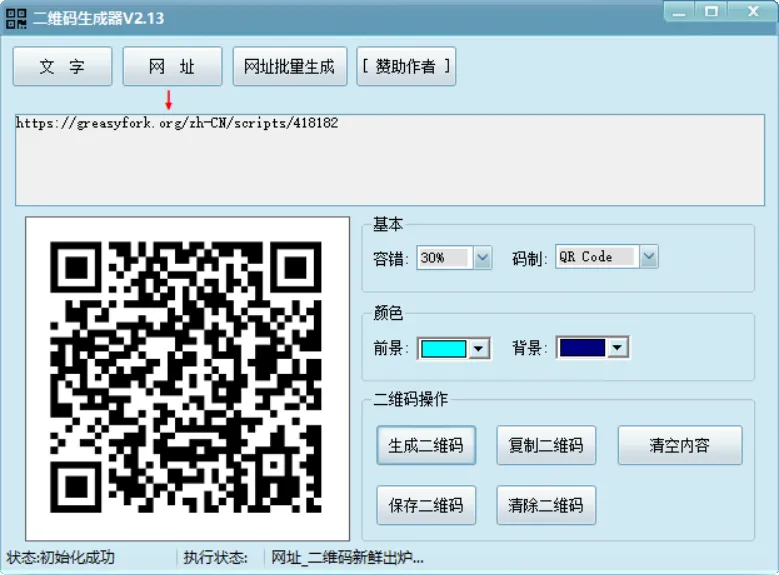The width and height of the screenshot is (779, 575).
Task: Click the 状态:初始化成功 status text
Action: tap(61, 558)
